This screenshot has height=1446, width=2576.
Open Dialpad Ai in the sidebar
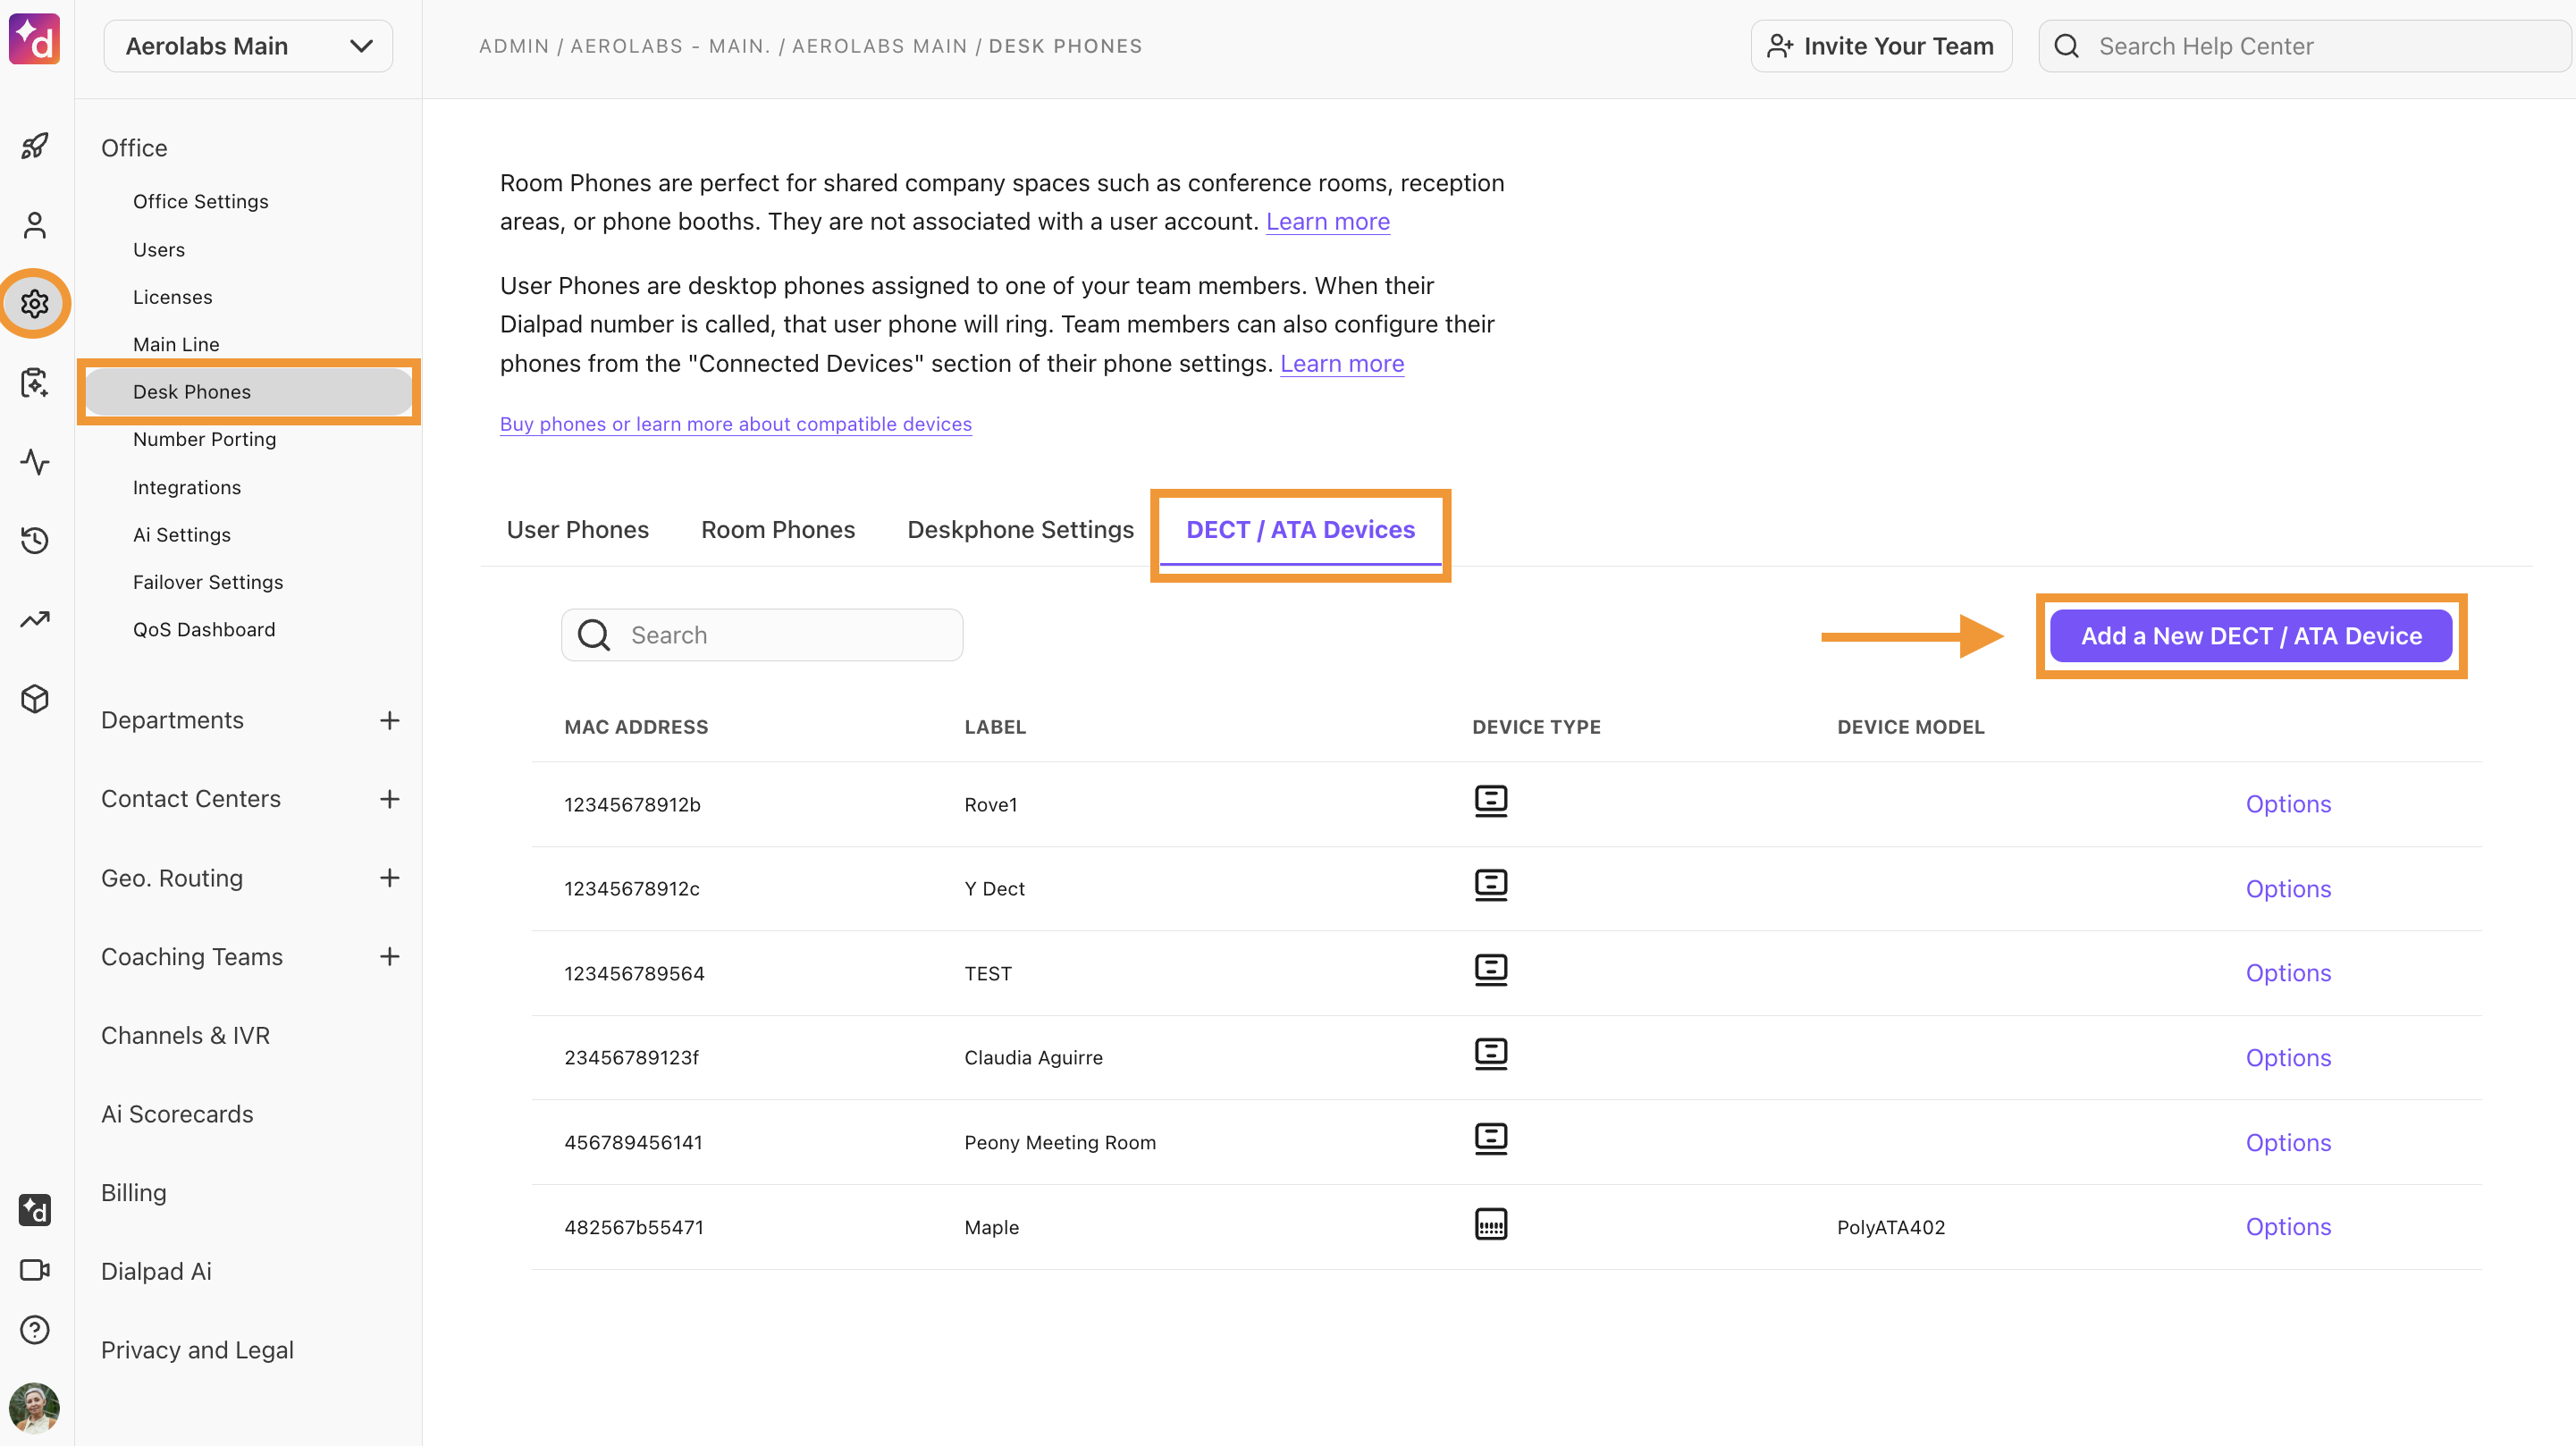tap(156, 1271)
